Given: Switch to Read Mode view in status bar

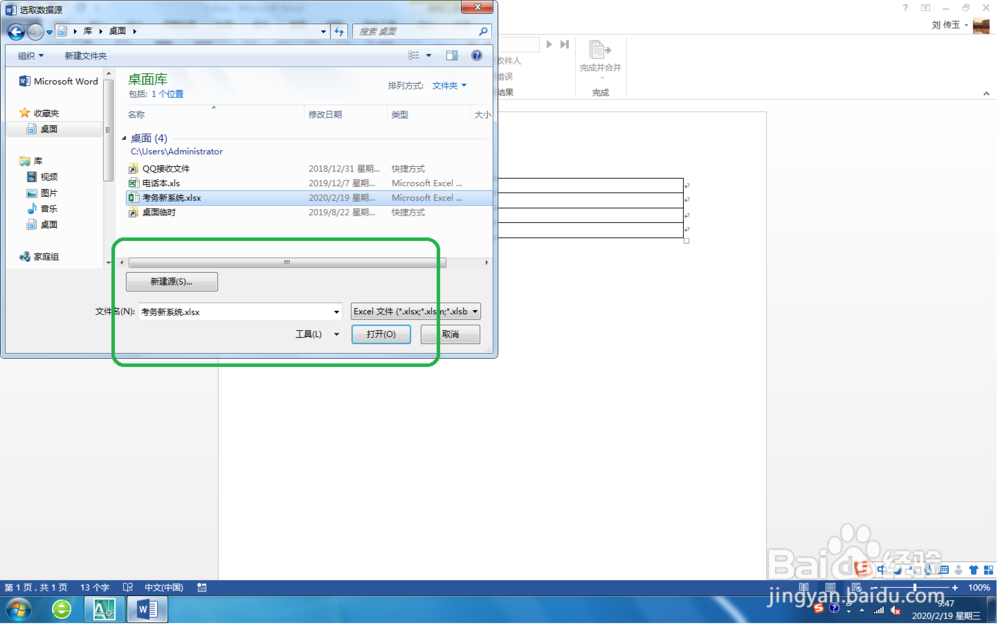Looking at the screenshot, I should pos(803,588).
